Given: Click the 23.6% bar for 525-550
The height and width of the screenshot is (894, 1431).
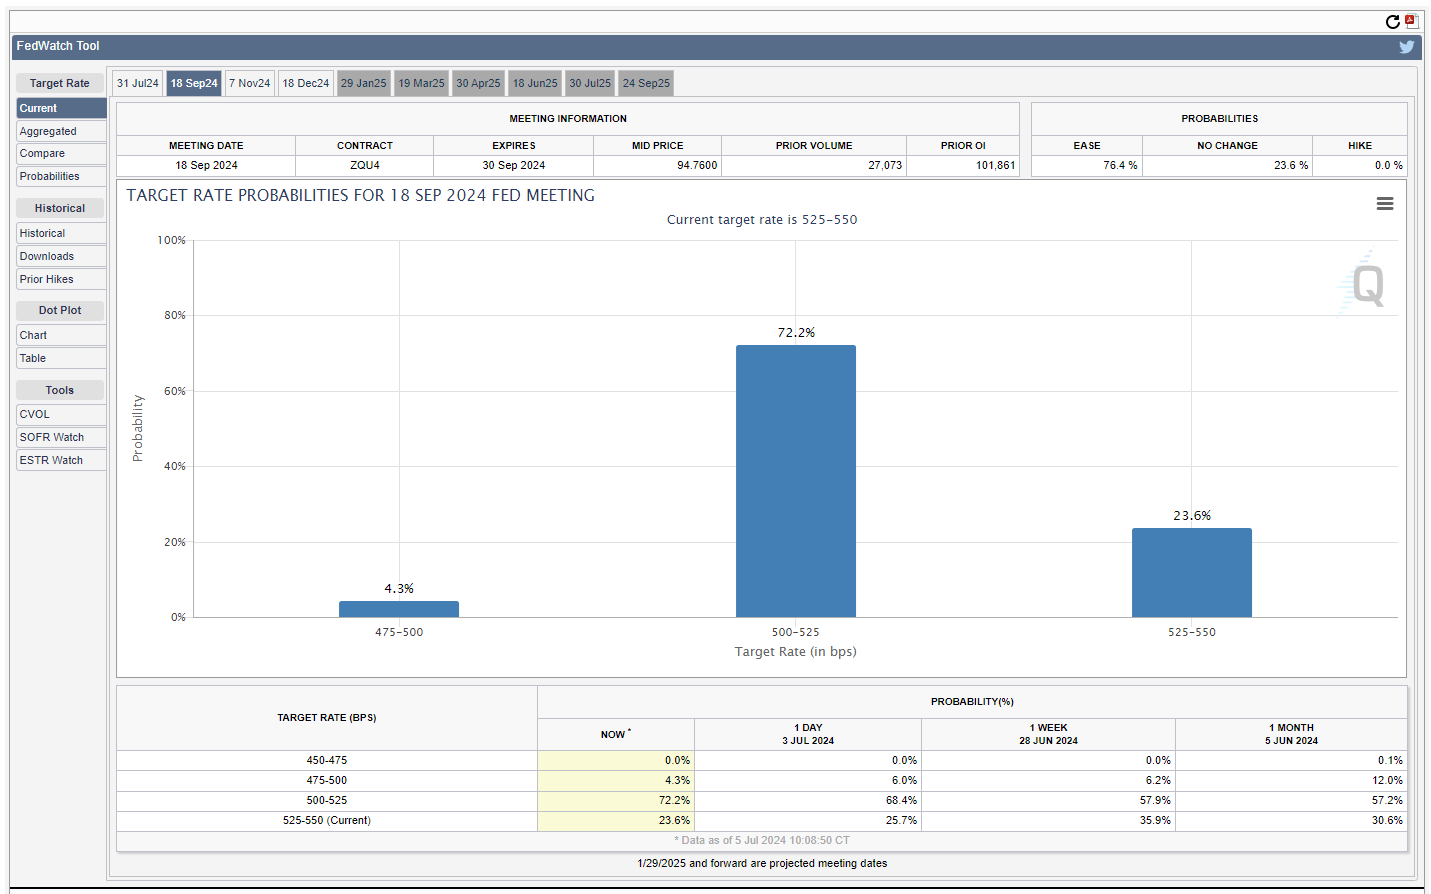Looking at the screenshot, I should tap(1191, 572).
